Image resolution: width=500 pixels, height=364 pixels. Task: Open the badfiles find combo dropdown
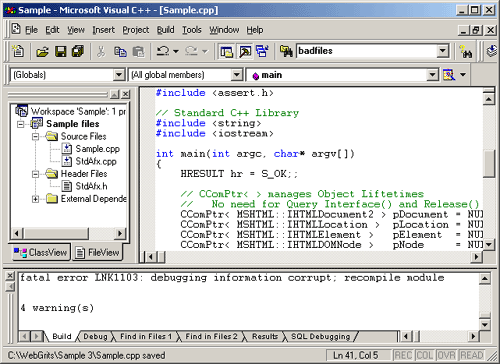click(442, 51)
